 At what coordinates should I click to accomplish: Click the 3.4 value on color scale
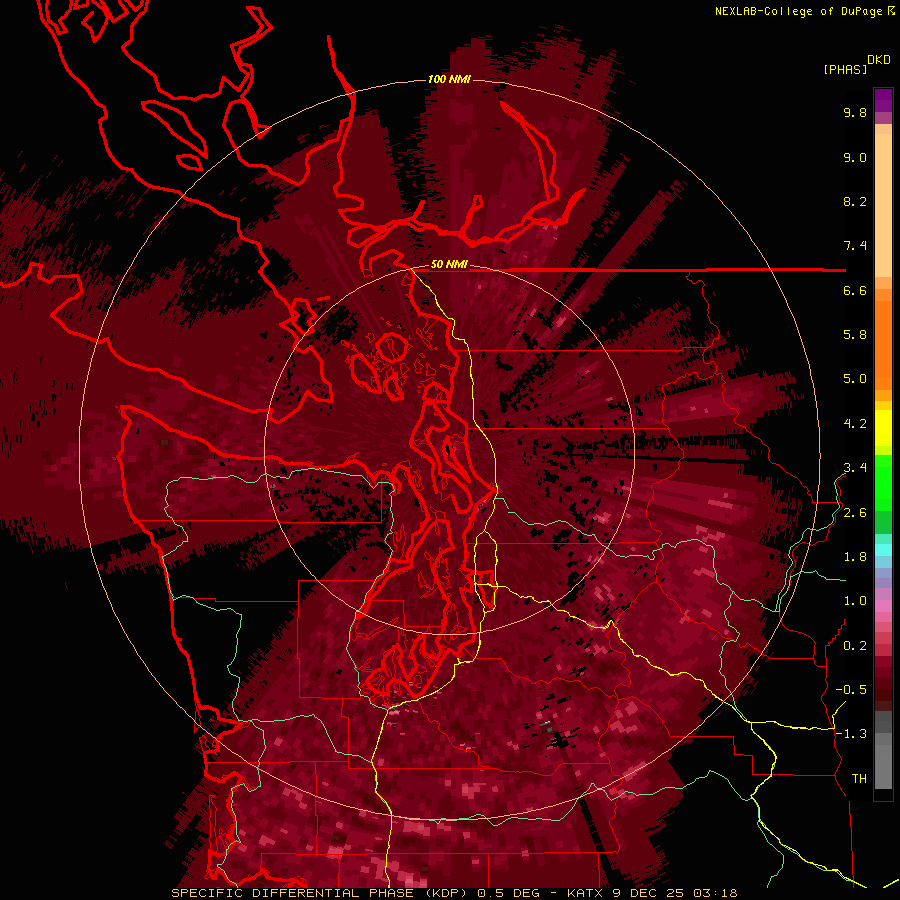(x=855, y=468)
